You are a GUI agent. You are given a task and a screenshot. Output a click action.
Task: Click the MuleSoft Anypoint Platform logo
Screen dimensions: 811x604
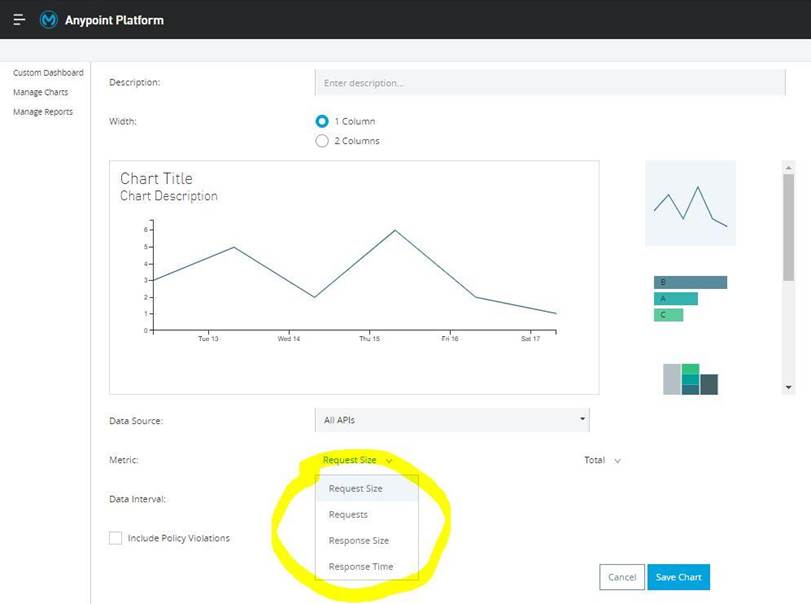click(x=49, y=20)
